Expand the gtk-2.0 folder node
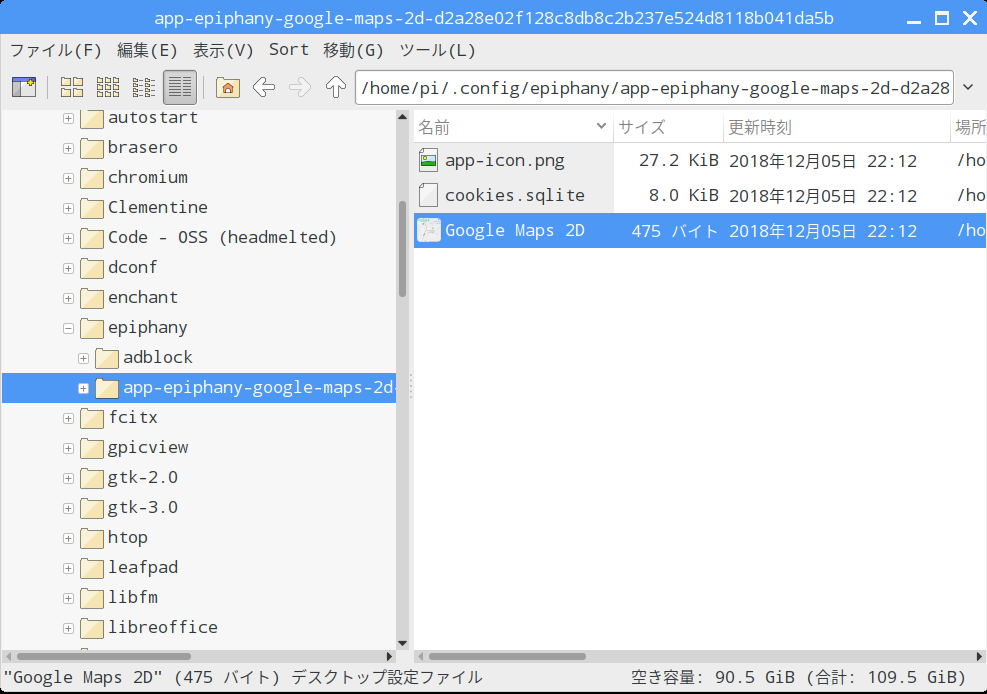The image size is (987, 694). (69, 478)
